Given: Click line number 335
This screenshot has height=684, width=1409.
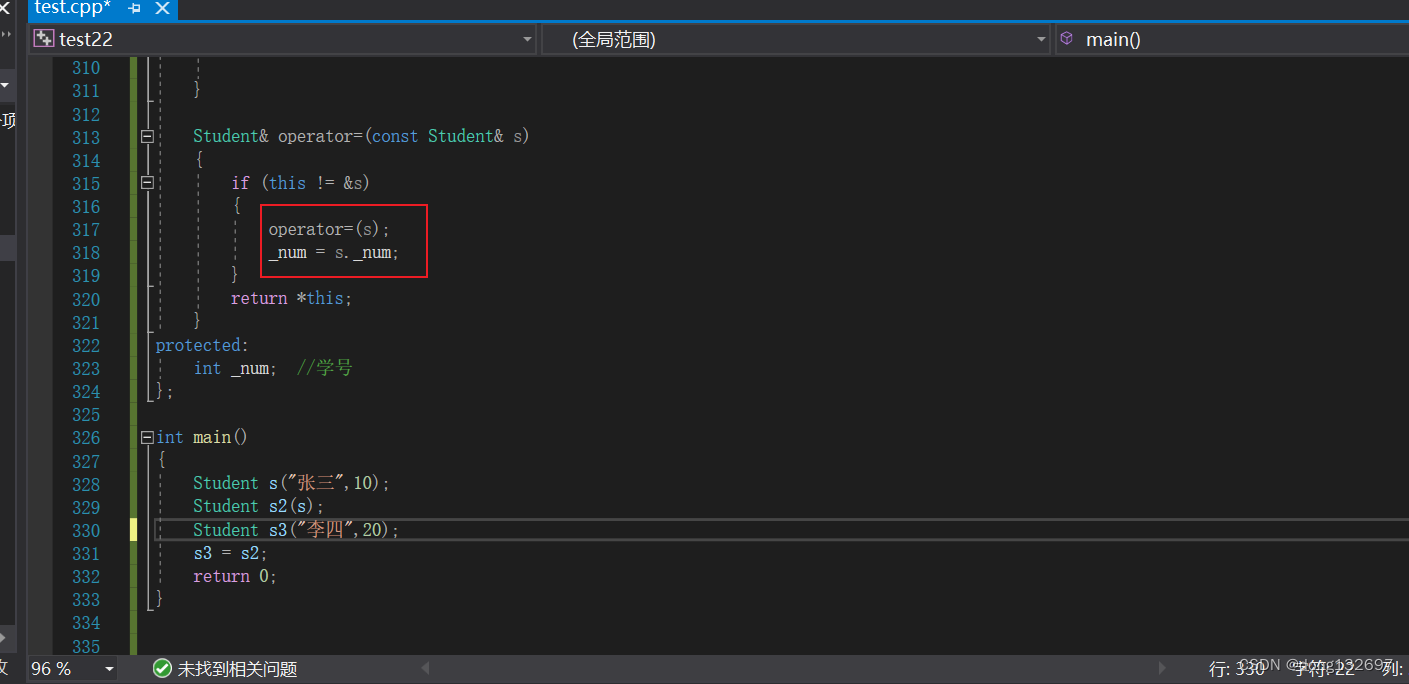Looking at the screenshot, I should [x=86, y=646].
